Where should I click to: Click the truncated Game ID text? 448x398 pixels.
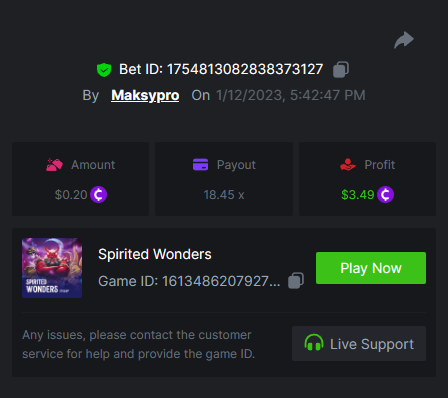189,281
